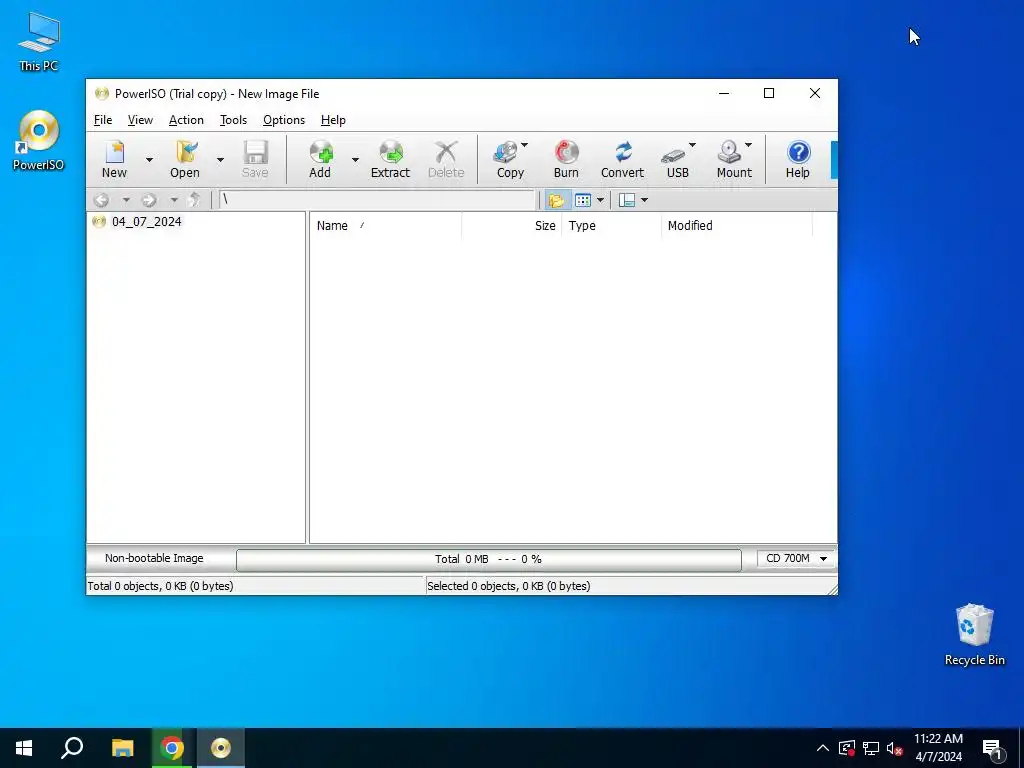Open an image file with Open icon
The width and height of the screenshot is (1024, 768).
[185, 159]
